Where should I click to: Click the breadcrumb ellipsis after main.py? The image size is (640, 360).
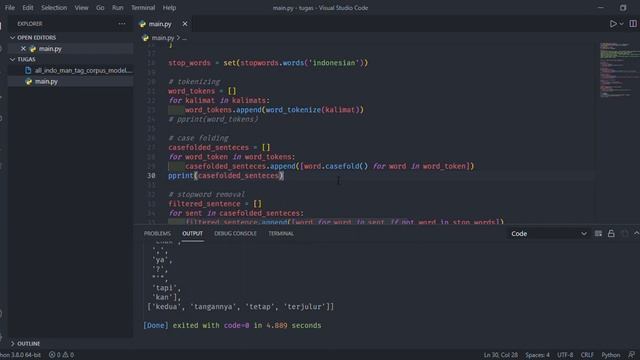click(184, 38)
